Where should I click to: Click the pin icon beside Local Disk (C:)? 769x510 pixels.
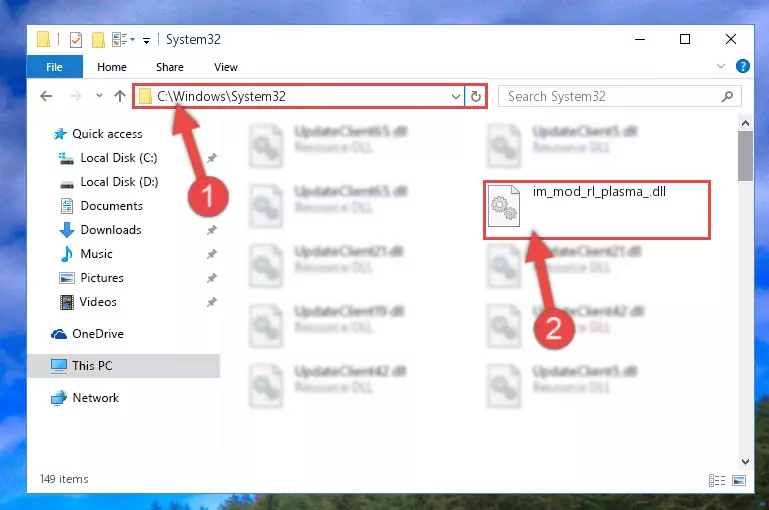pos(211,158)
